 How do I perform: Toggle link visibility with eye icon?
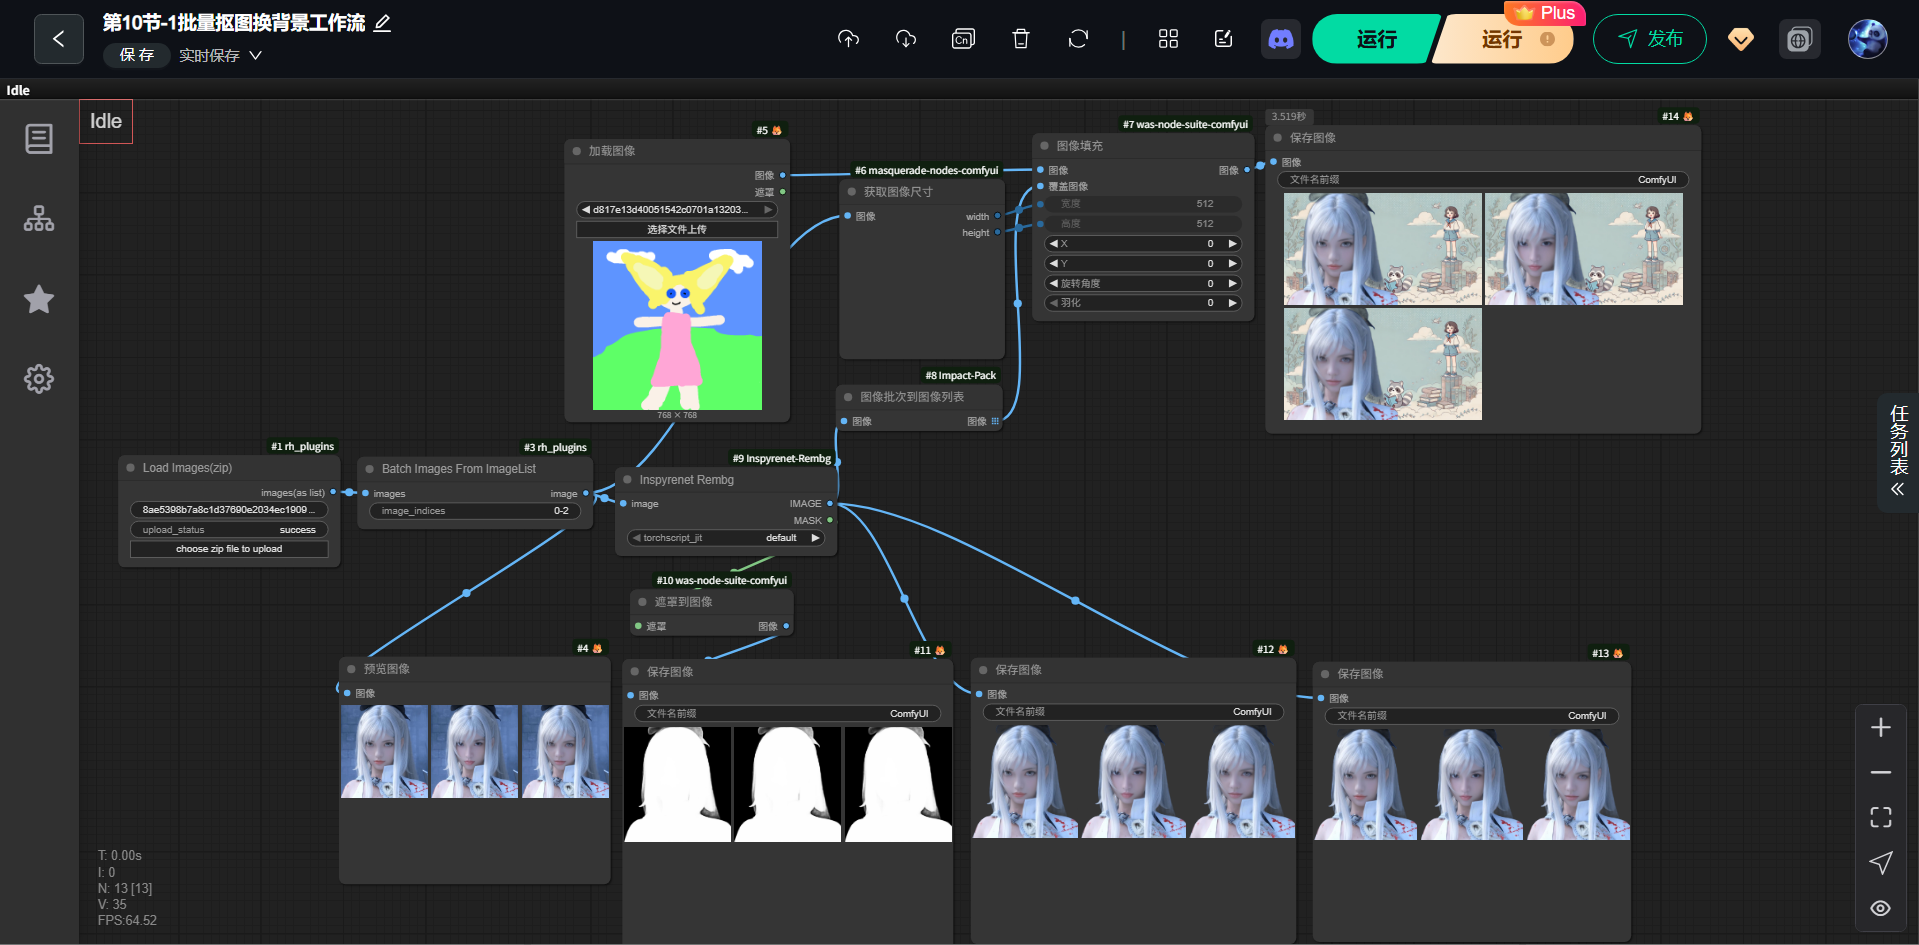tap(1881, 908)
